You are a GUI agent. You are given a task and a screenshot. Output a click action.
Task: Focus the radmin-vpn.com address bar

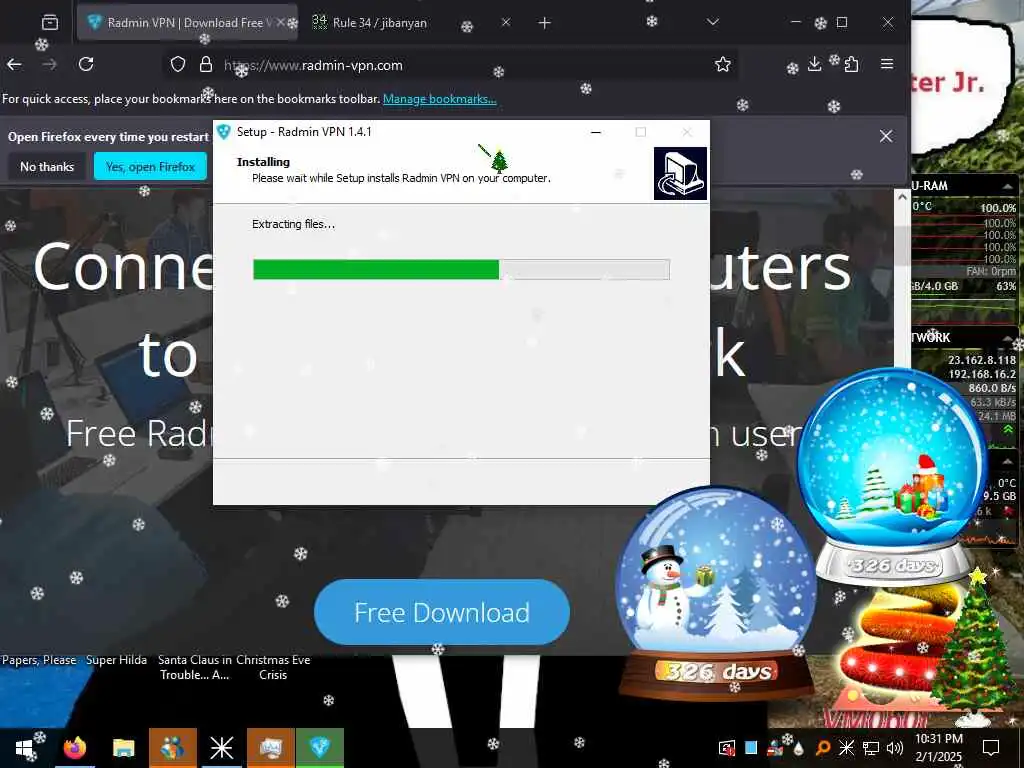pyautogui.click(x=451, y=65)
